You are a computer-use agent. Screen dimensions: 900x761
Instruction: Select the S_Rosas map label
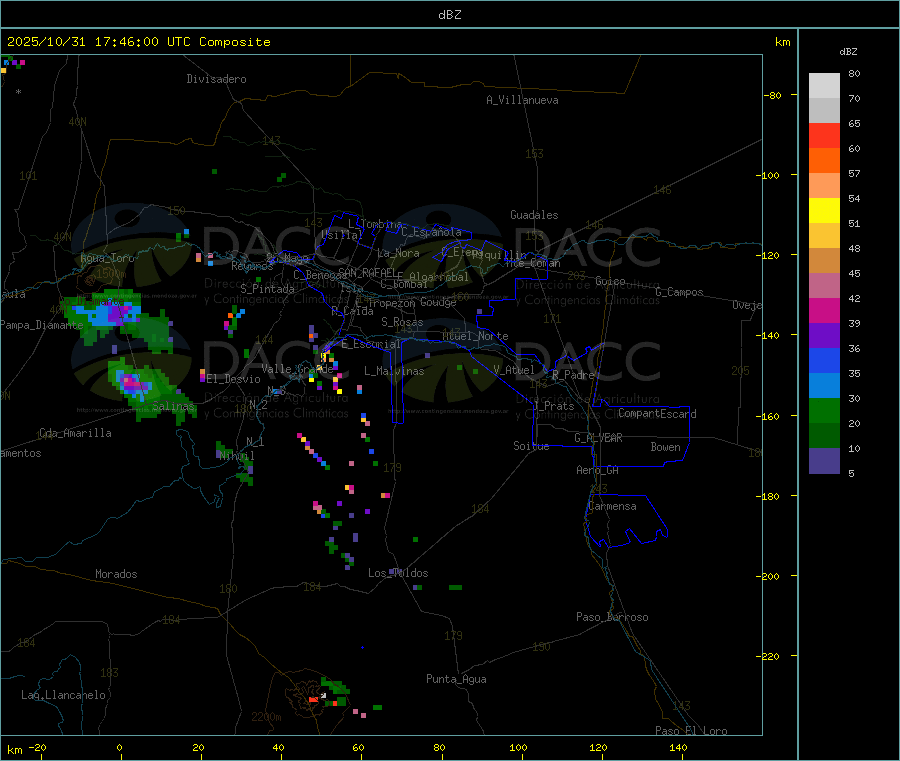pyautogui.click(x=402, y=322)
